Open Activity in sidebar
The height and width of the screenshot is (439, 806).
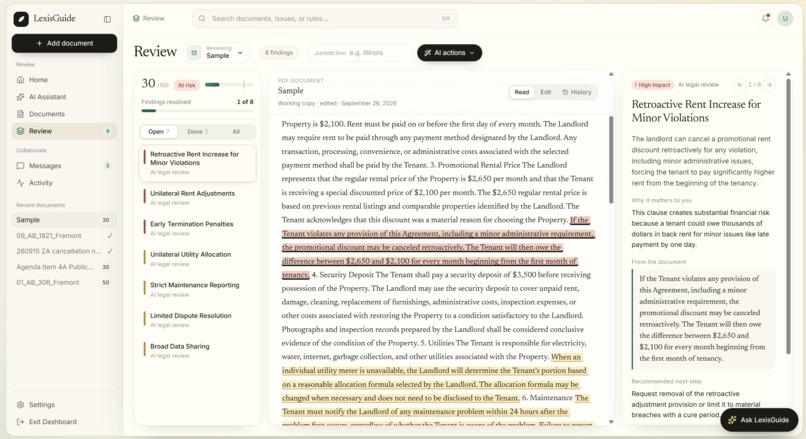click(x=64, y=182)
